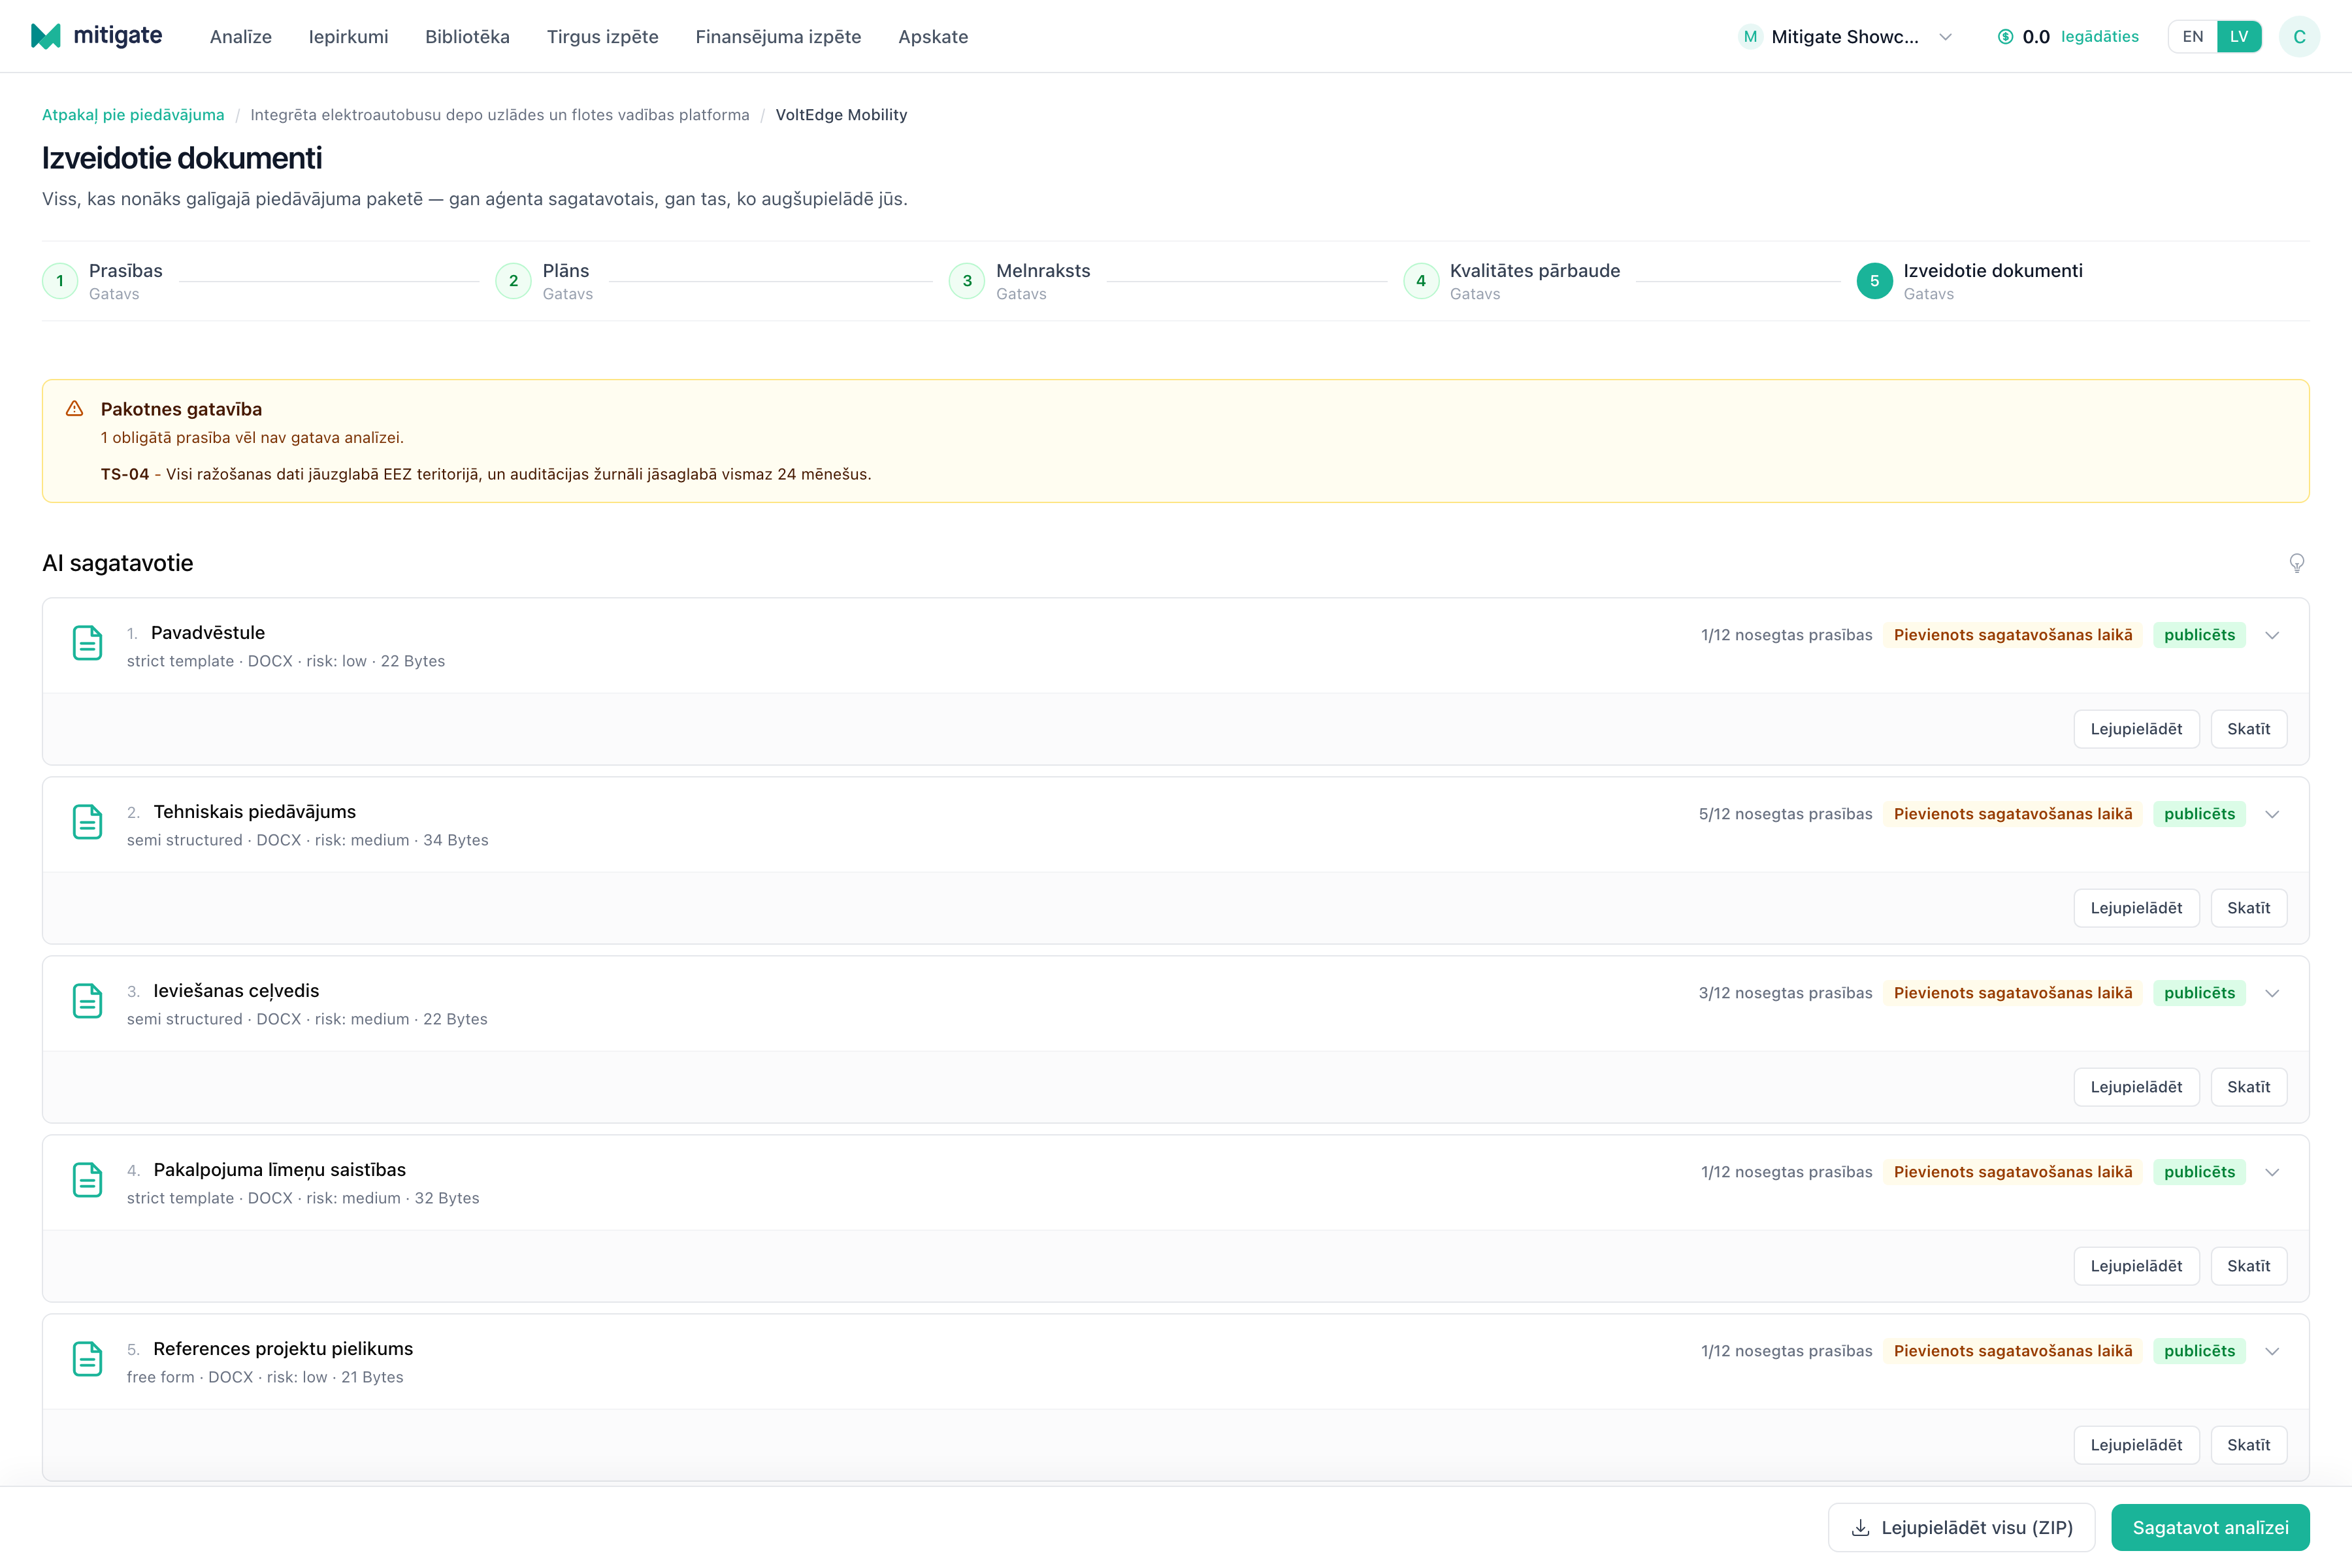Expand the Pakalpojuma līmeņu saistības chevron
Screen dimensions: 2352x1568
(x=2272, y=1172)
